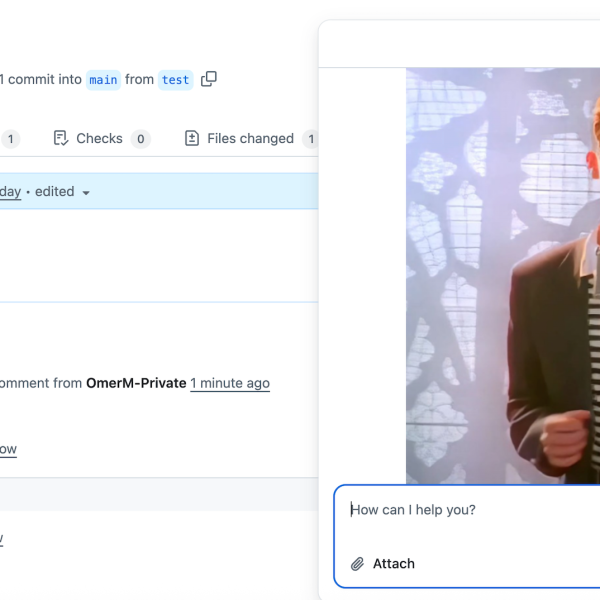
Task: Click the count badge left of Checks
Action: [10, 139]
